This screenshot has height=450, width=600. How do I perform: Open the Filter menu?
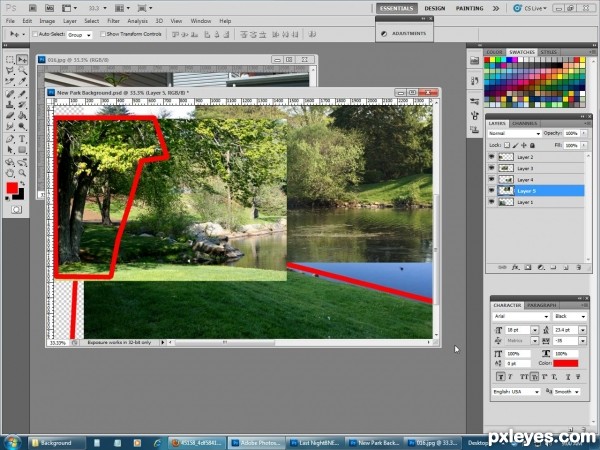(113, 21)
